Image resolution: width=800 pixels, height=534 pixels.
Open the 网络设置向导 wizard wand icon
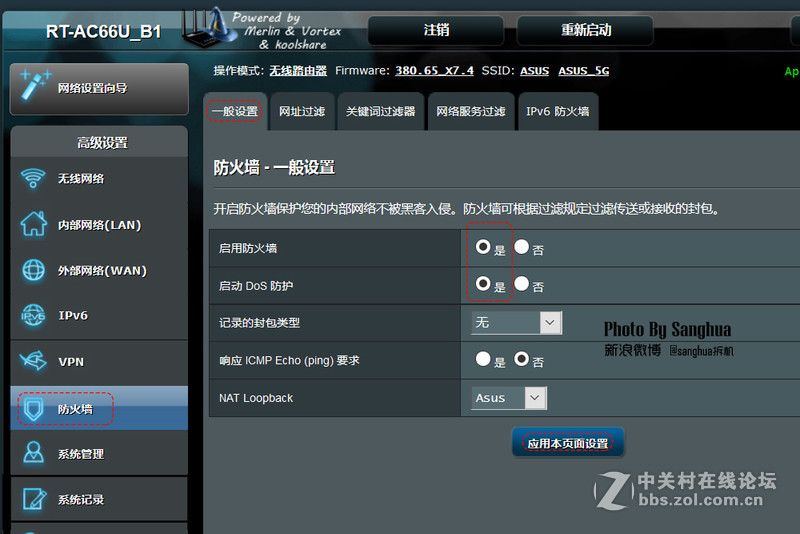tap(36, 84)
